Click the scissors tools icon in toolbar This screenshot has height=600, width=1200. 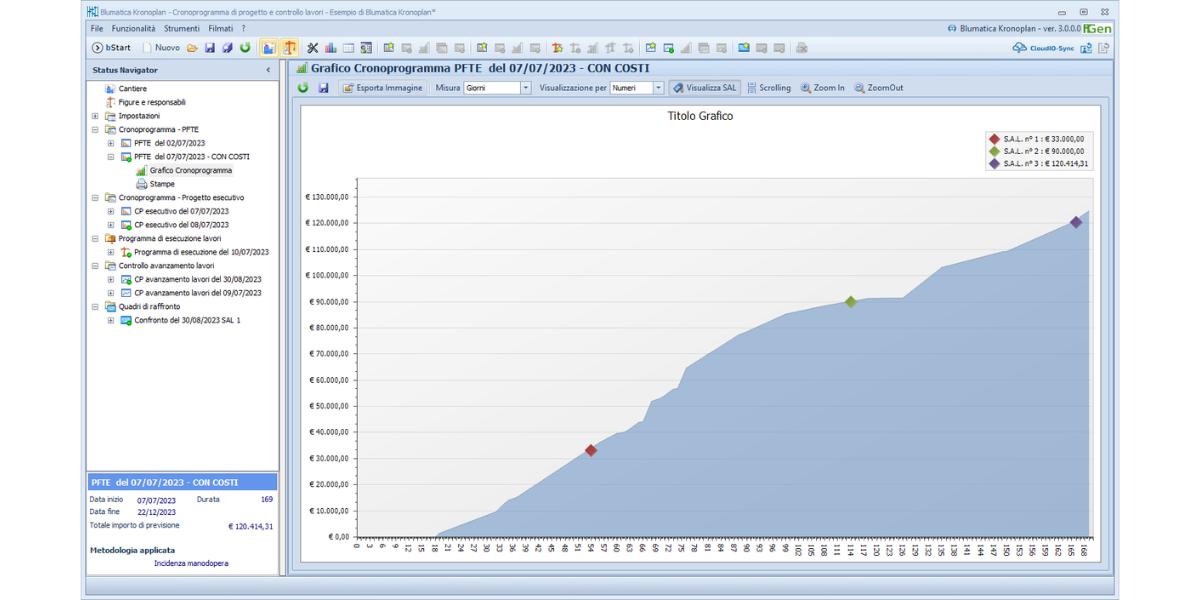coord(312,48)
